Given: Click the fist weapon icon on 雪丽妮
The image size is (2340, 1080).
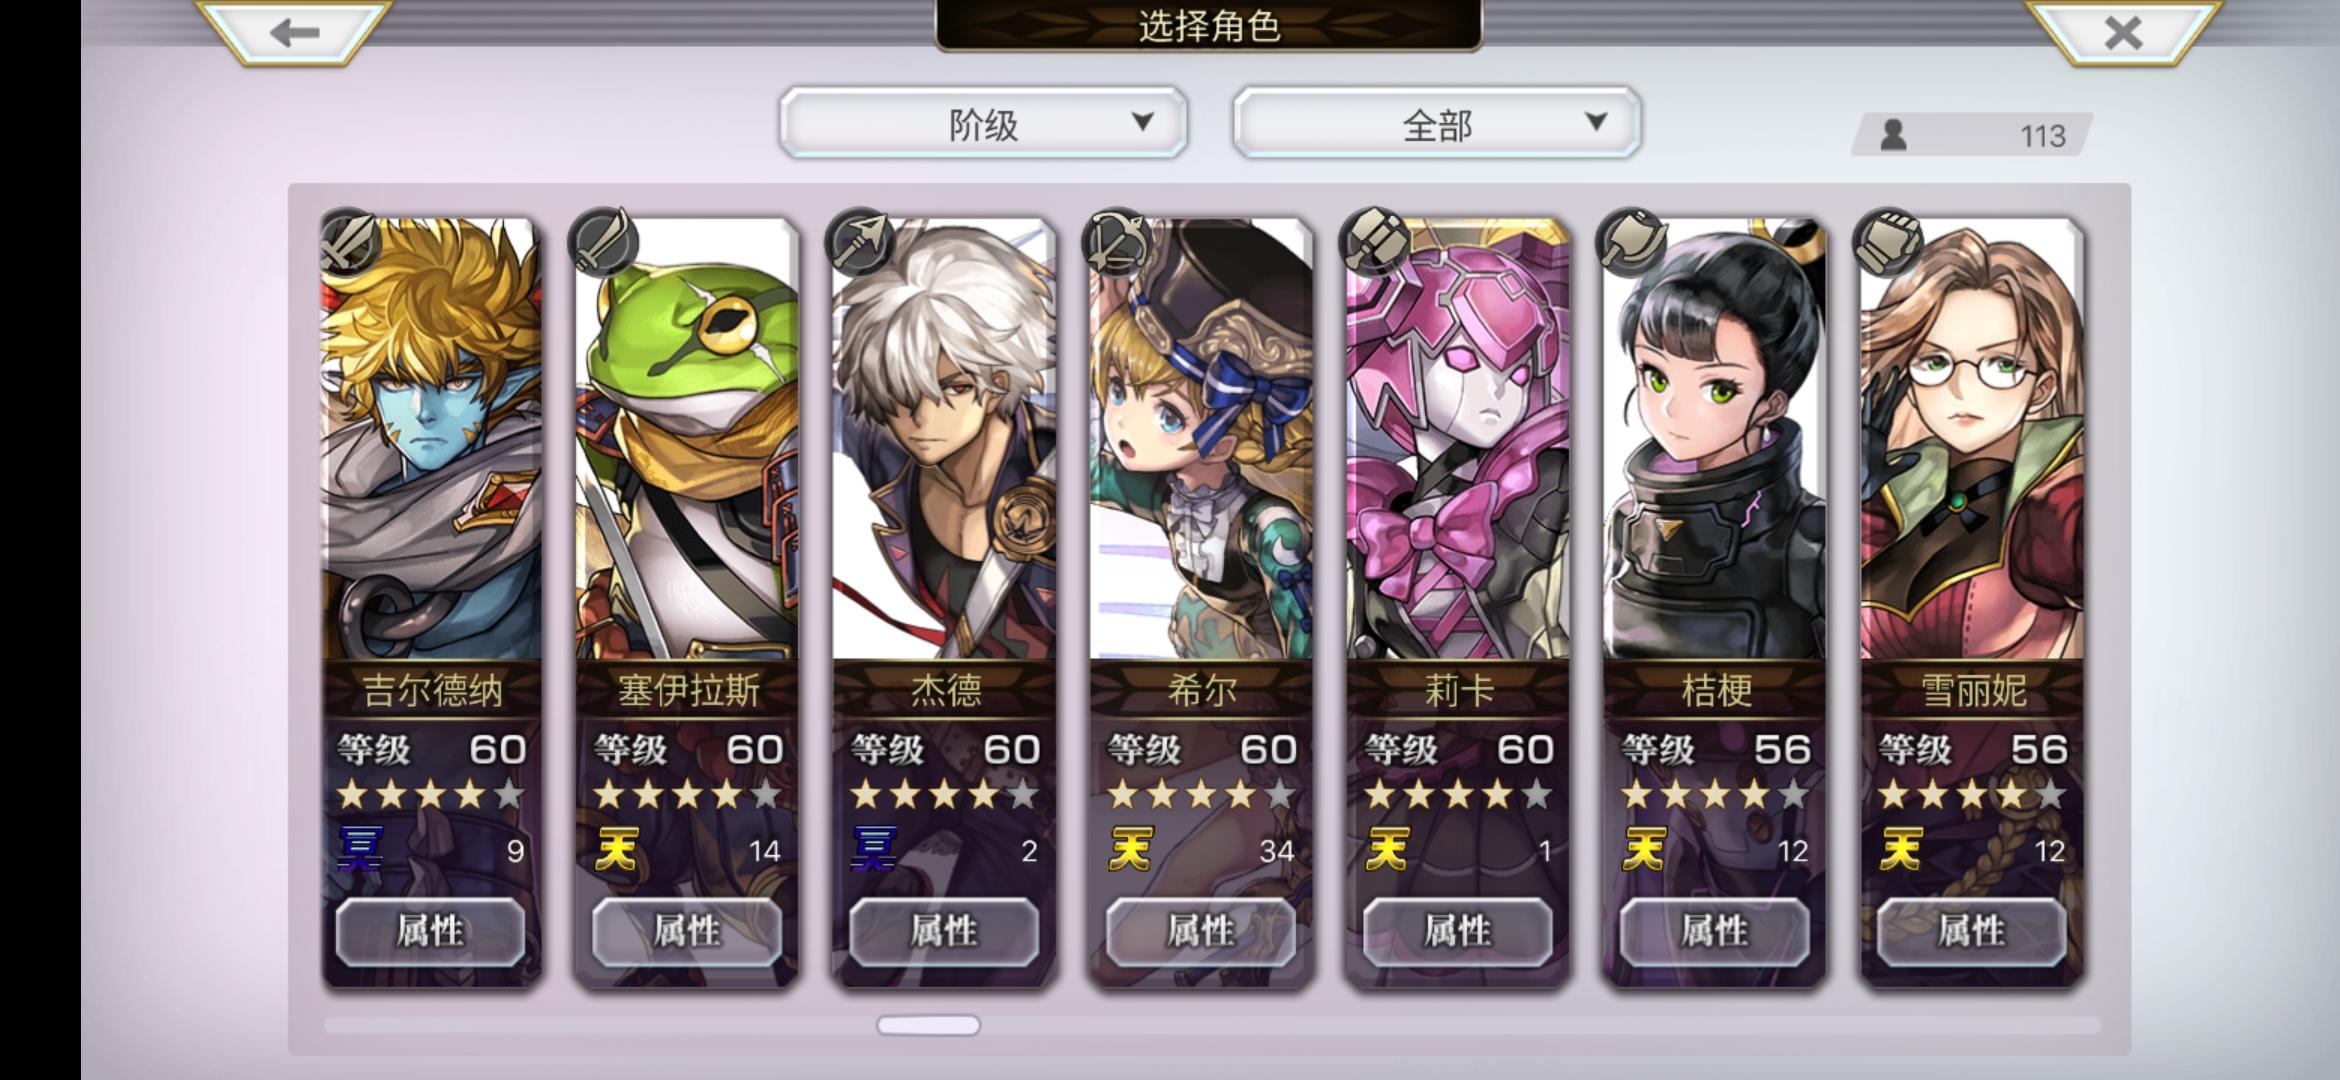Looking at the screenshot, I should [x=1888, y=243].
